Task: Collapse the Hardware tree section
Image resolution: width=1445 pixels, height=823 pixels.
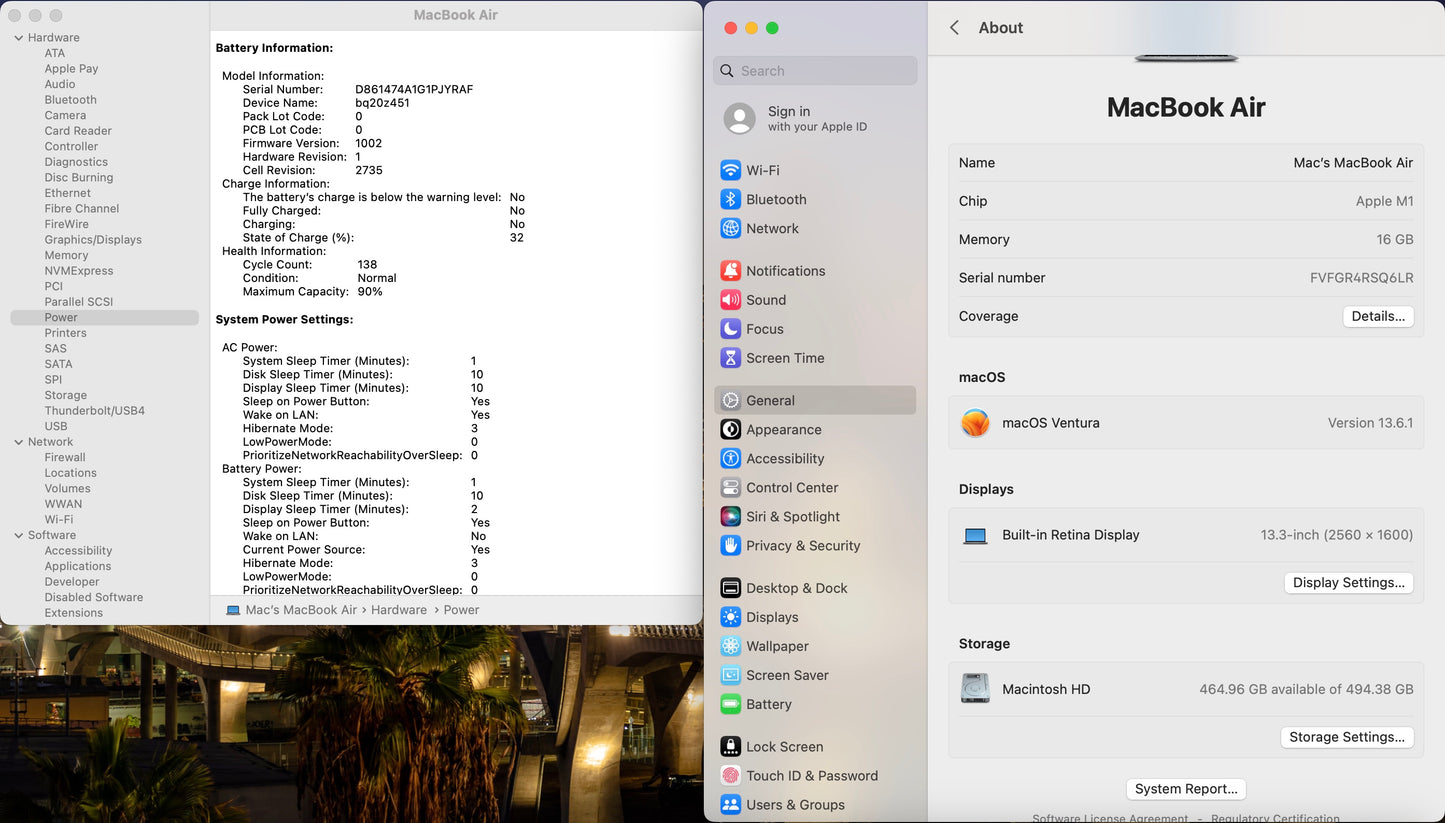Action: (x=19, y=38)
